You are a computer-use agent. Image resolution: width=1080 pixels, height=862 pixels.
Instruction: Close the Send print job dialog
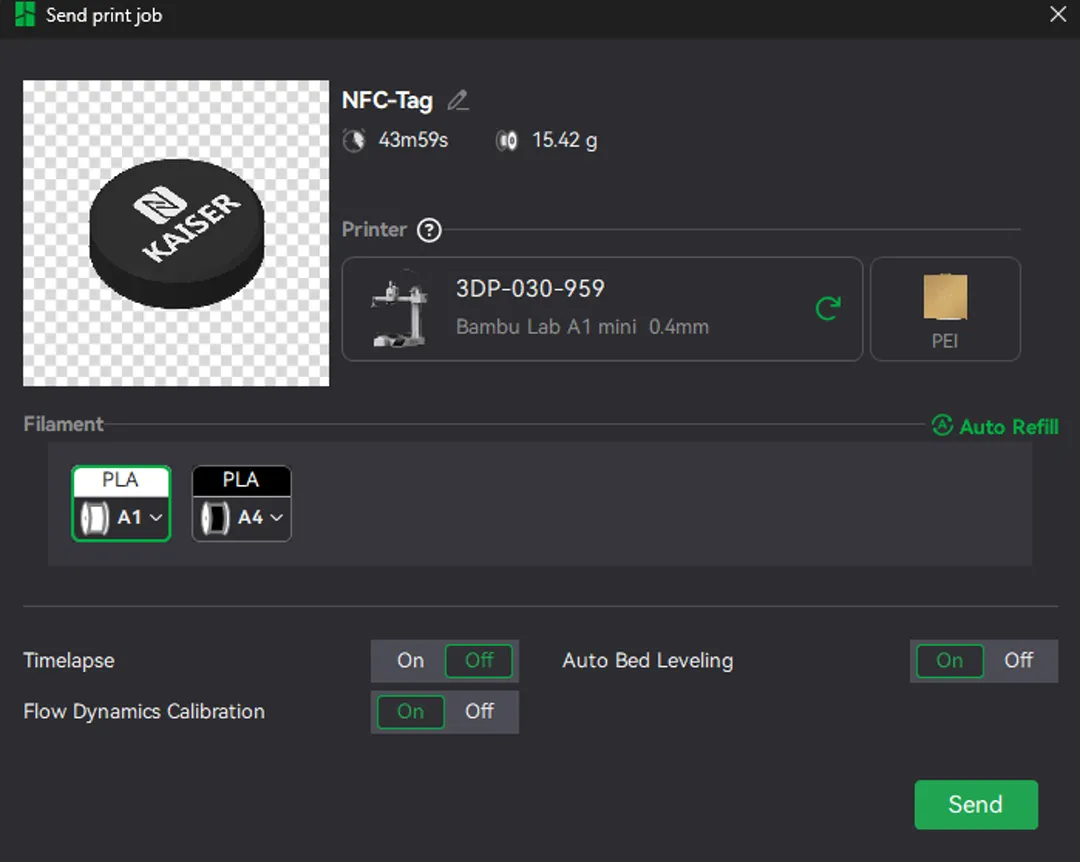point(1058,14)
